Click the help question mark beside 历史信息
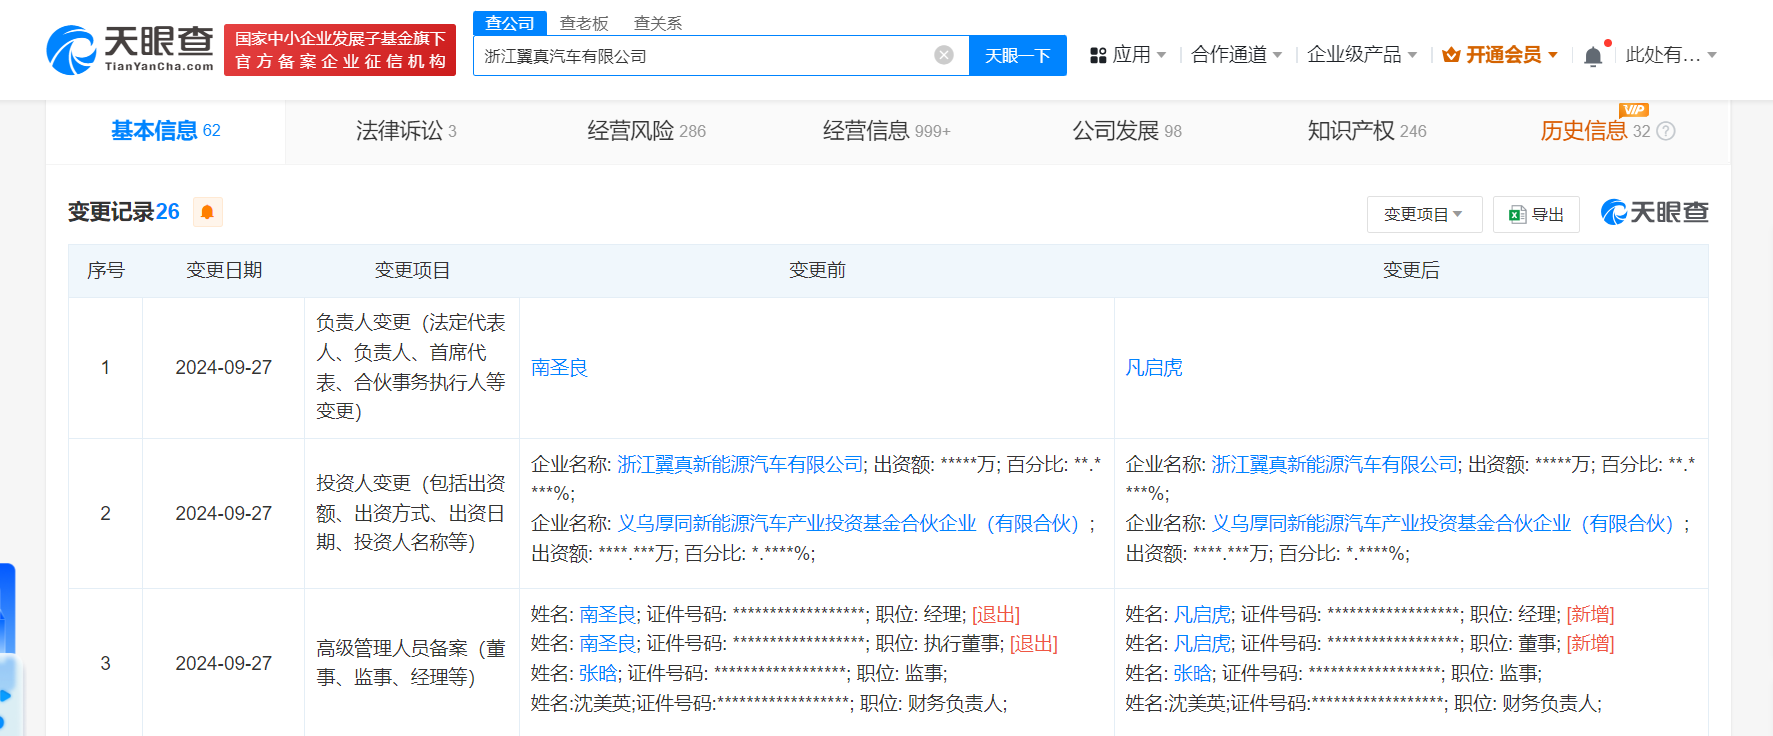This screenshot has height=736, width=1773. [1666, 131]
